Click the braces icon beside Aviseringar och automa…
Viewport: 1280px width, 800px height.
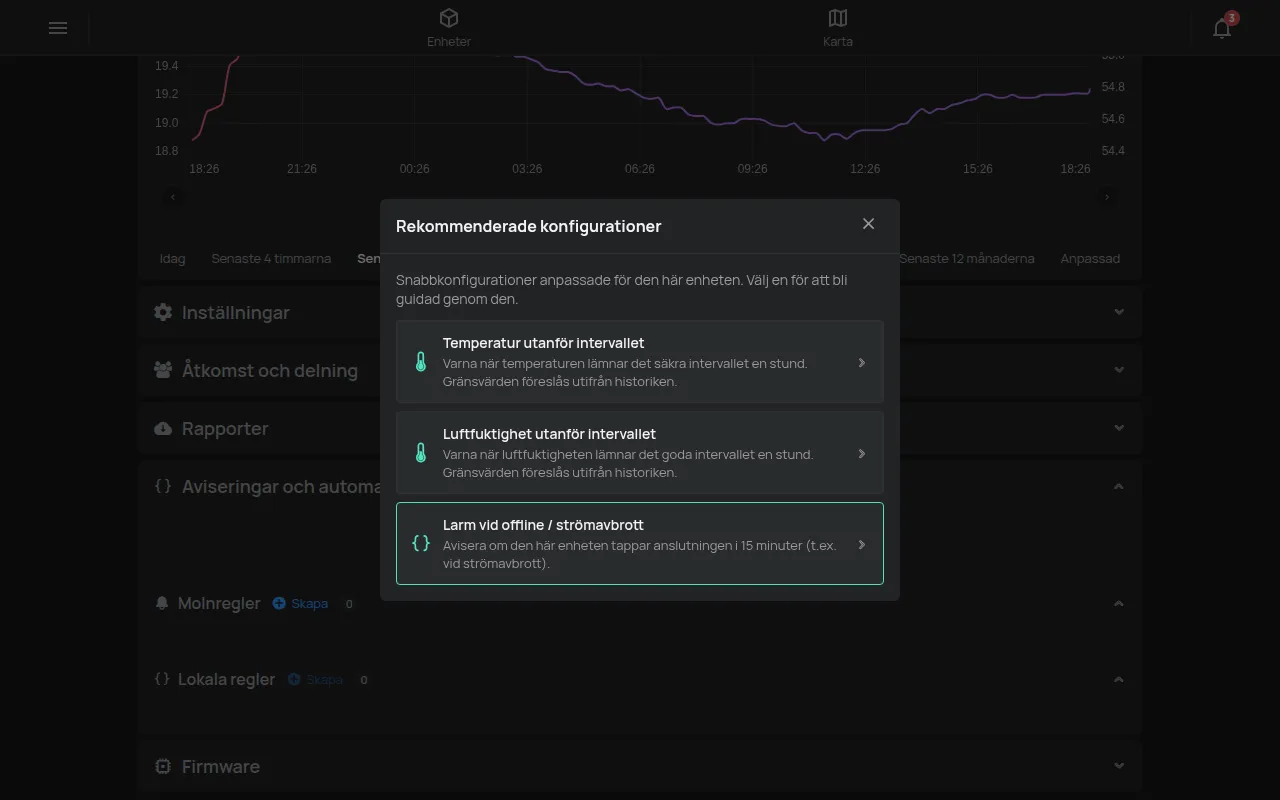tap(163, 486)
